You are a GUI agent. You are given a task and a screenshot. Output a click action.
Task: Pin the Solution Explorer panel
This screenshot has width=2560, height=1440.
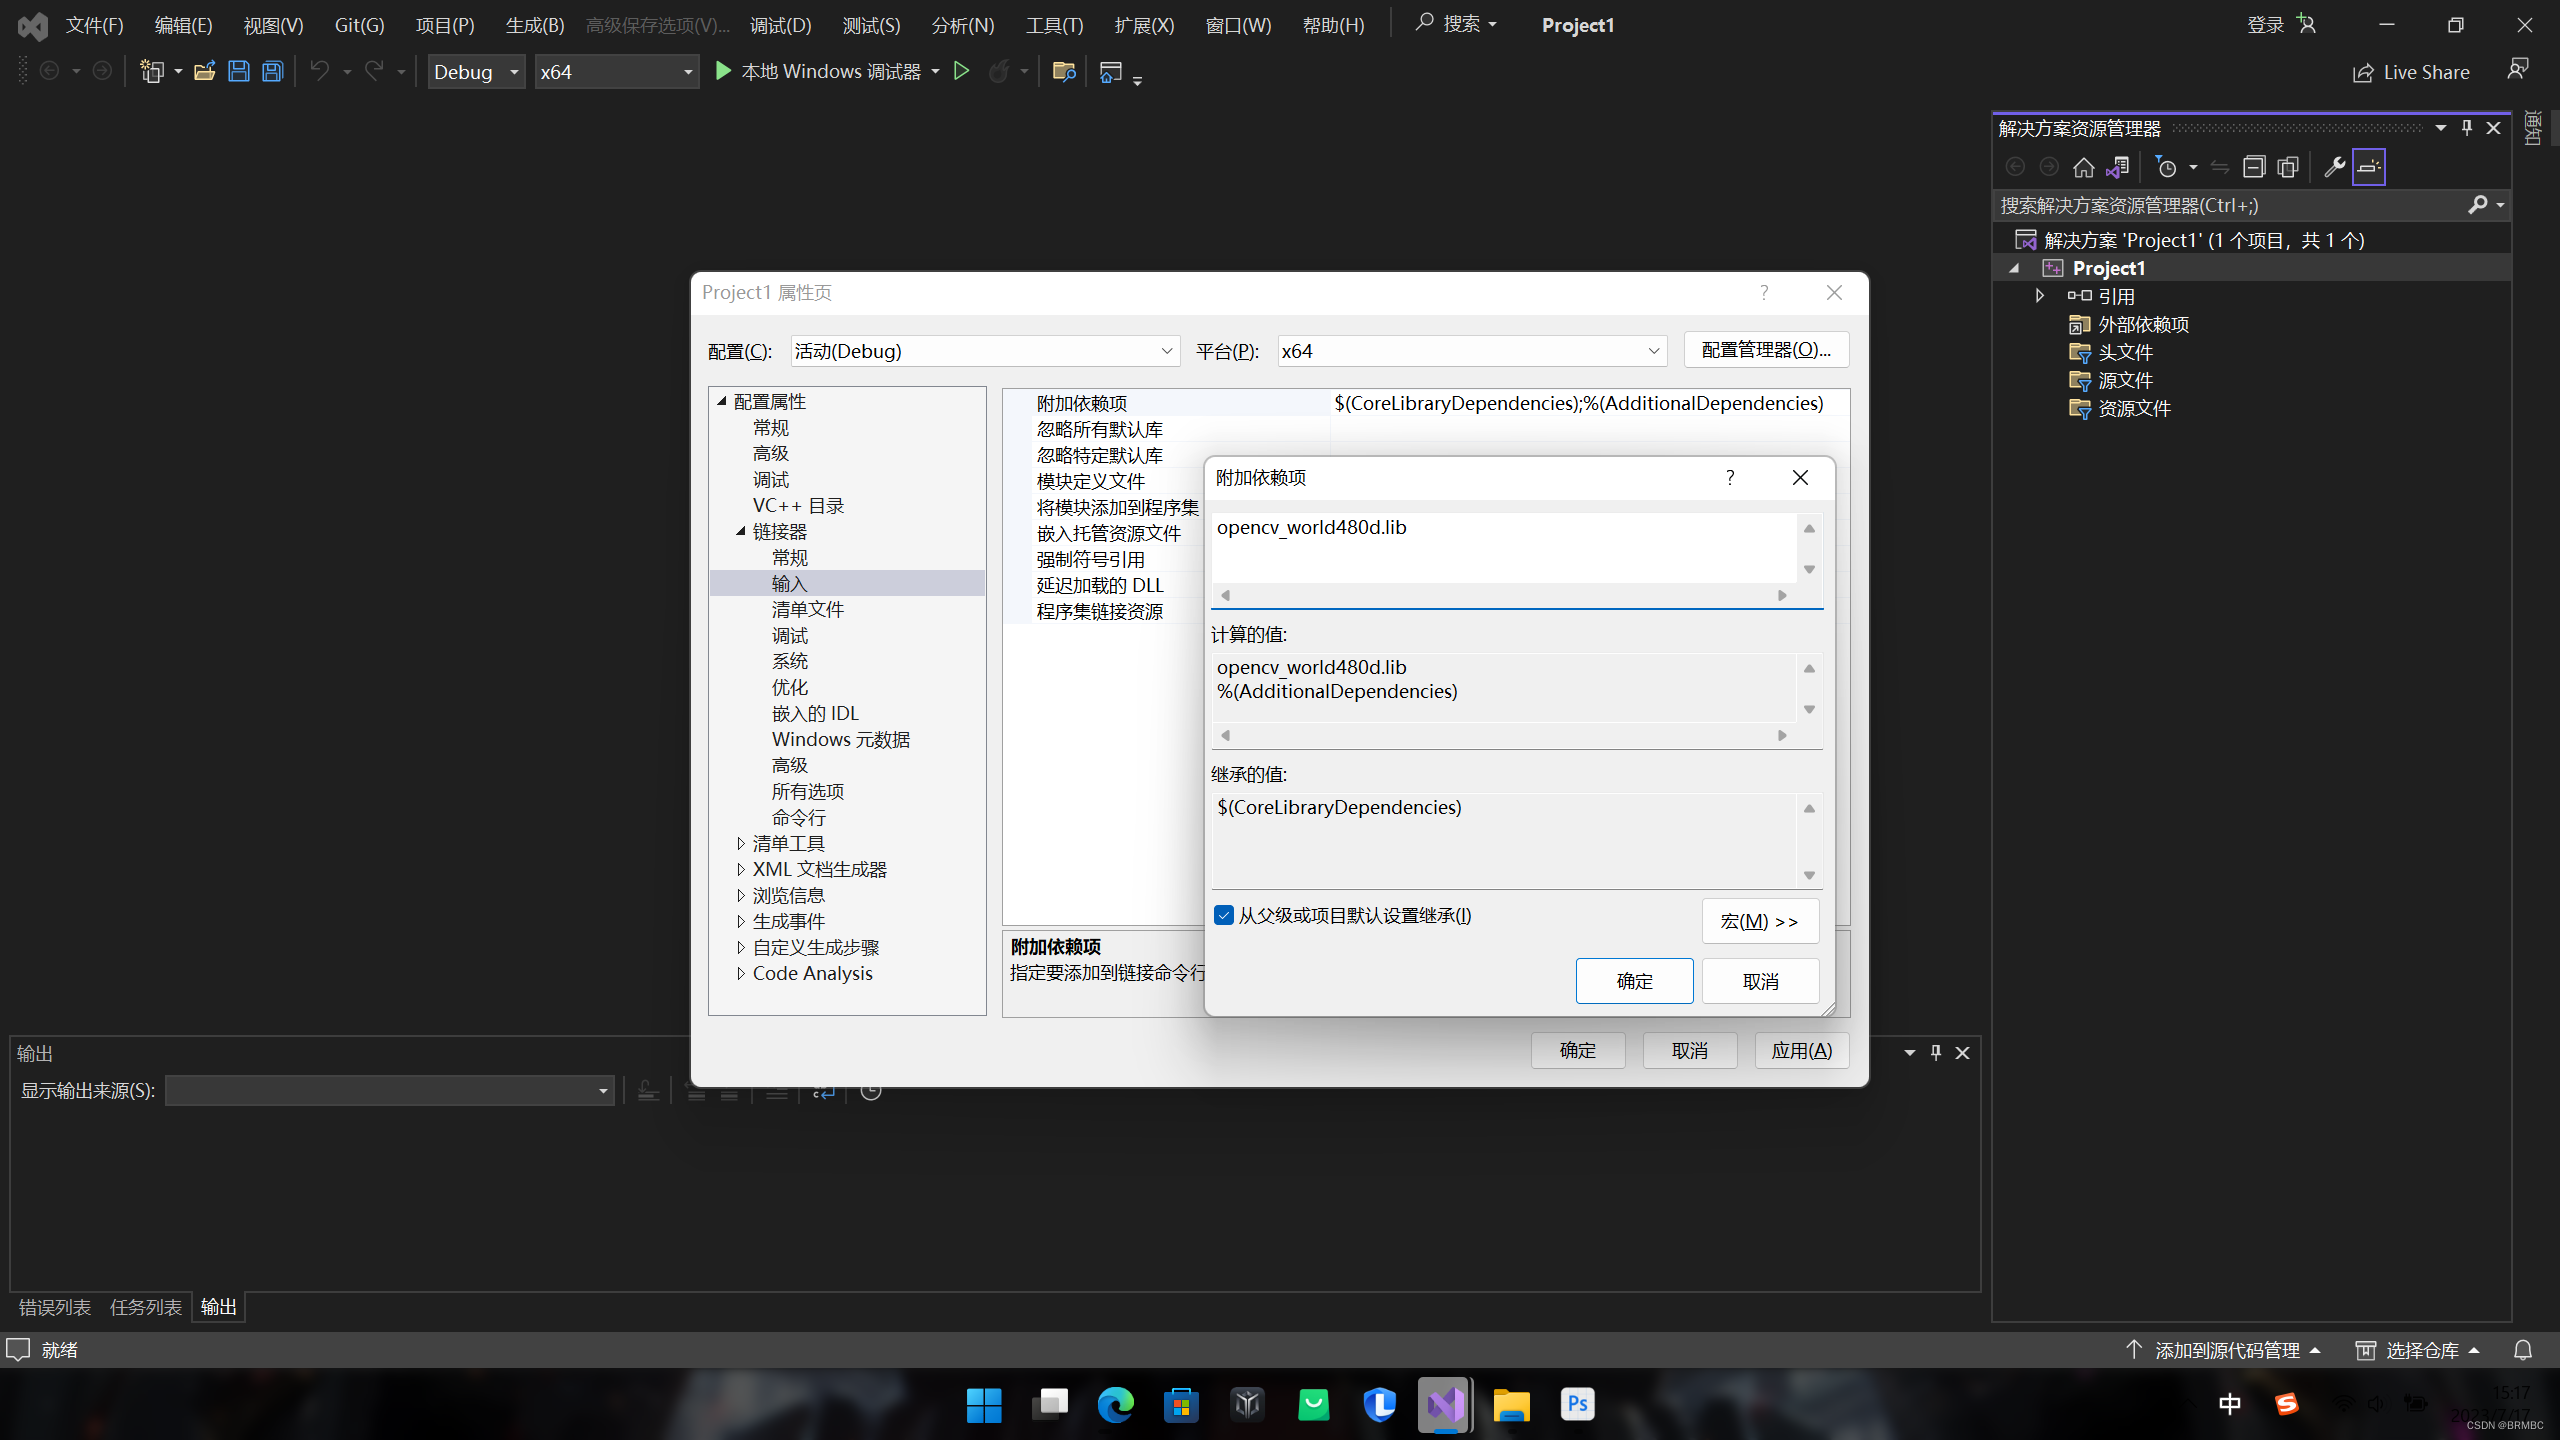[2467, 128]
